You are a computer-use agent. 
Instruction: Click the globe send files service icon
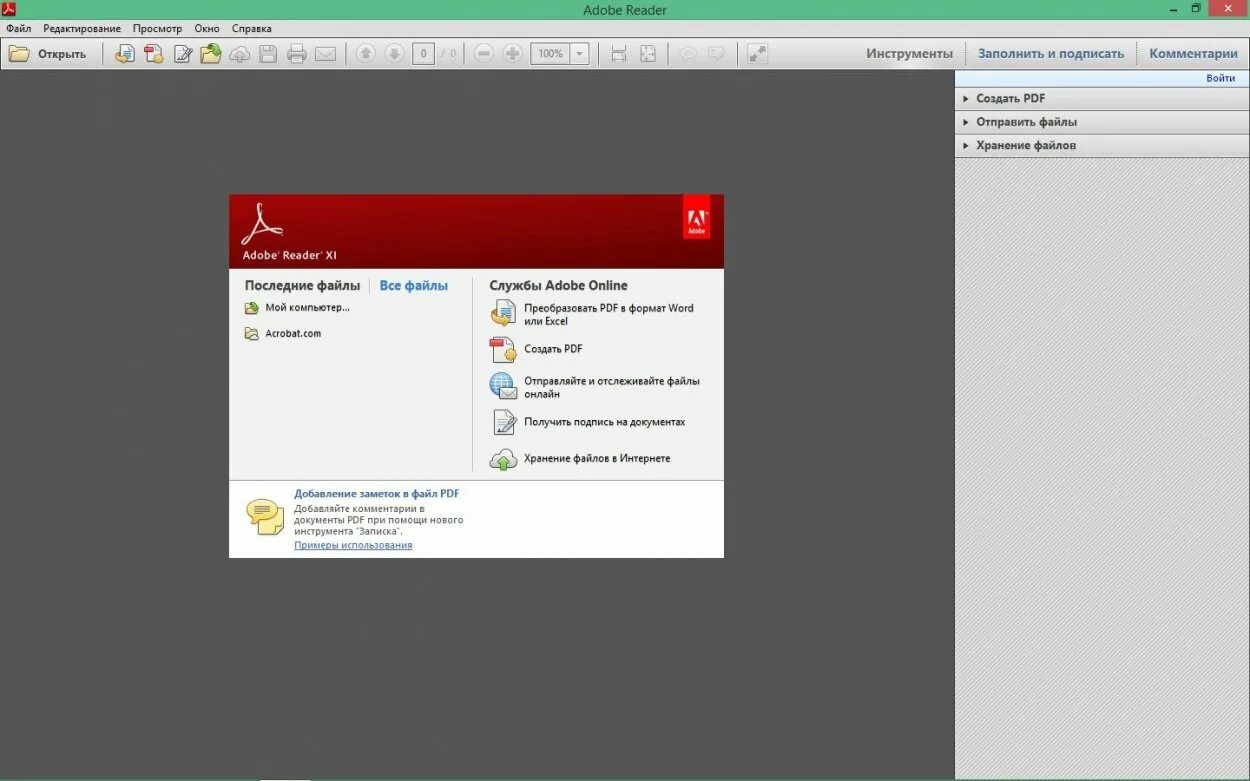pos(503,386)
